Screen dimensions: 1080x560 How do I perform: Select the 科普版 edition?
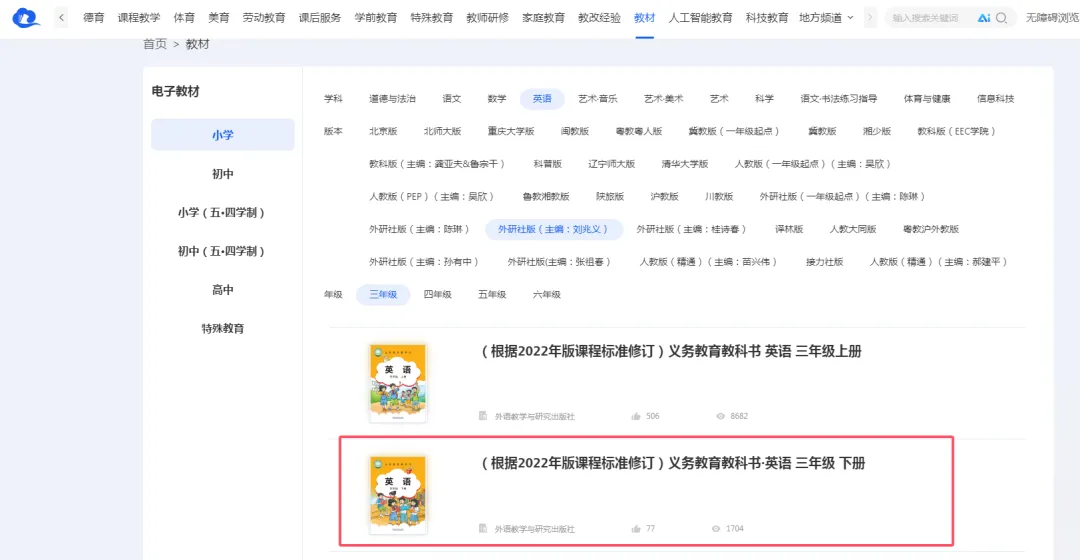(548, 164)
